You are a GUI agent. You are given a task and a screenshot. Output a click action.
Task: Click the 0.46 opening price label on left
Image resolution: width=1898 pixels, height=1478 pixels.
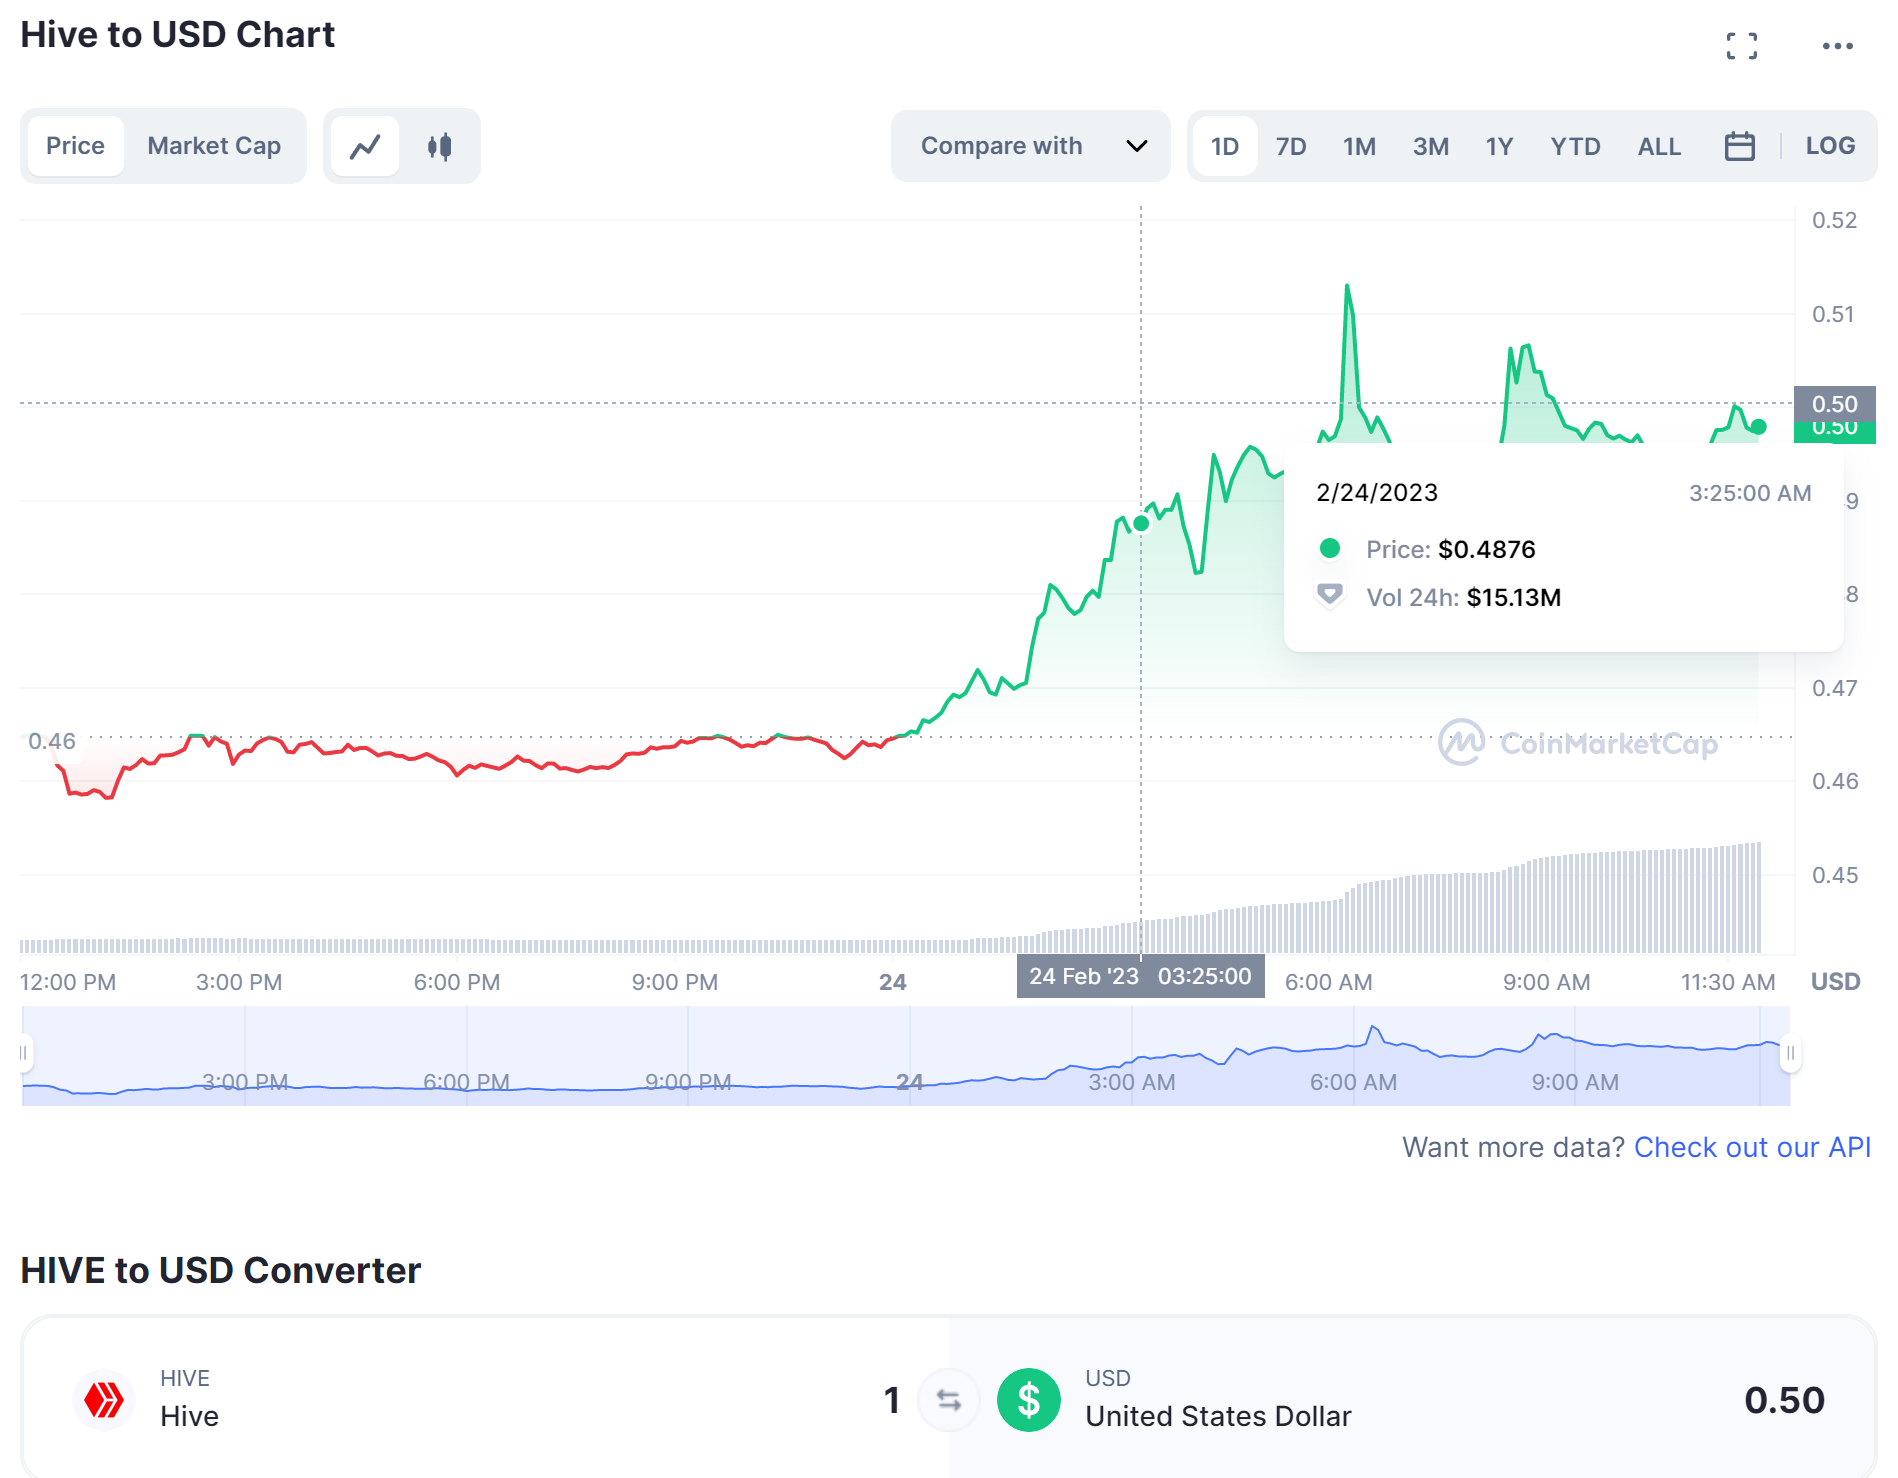coord(52,741)
